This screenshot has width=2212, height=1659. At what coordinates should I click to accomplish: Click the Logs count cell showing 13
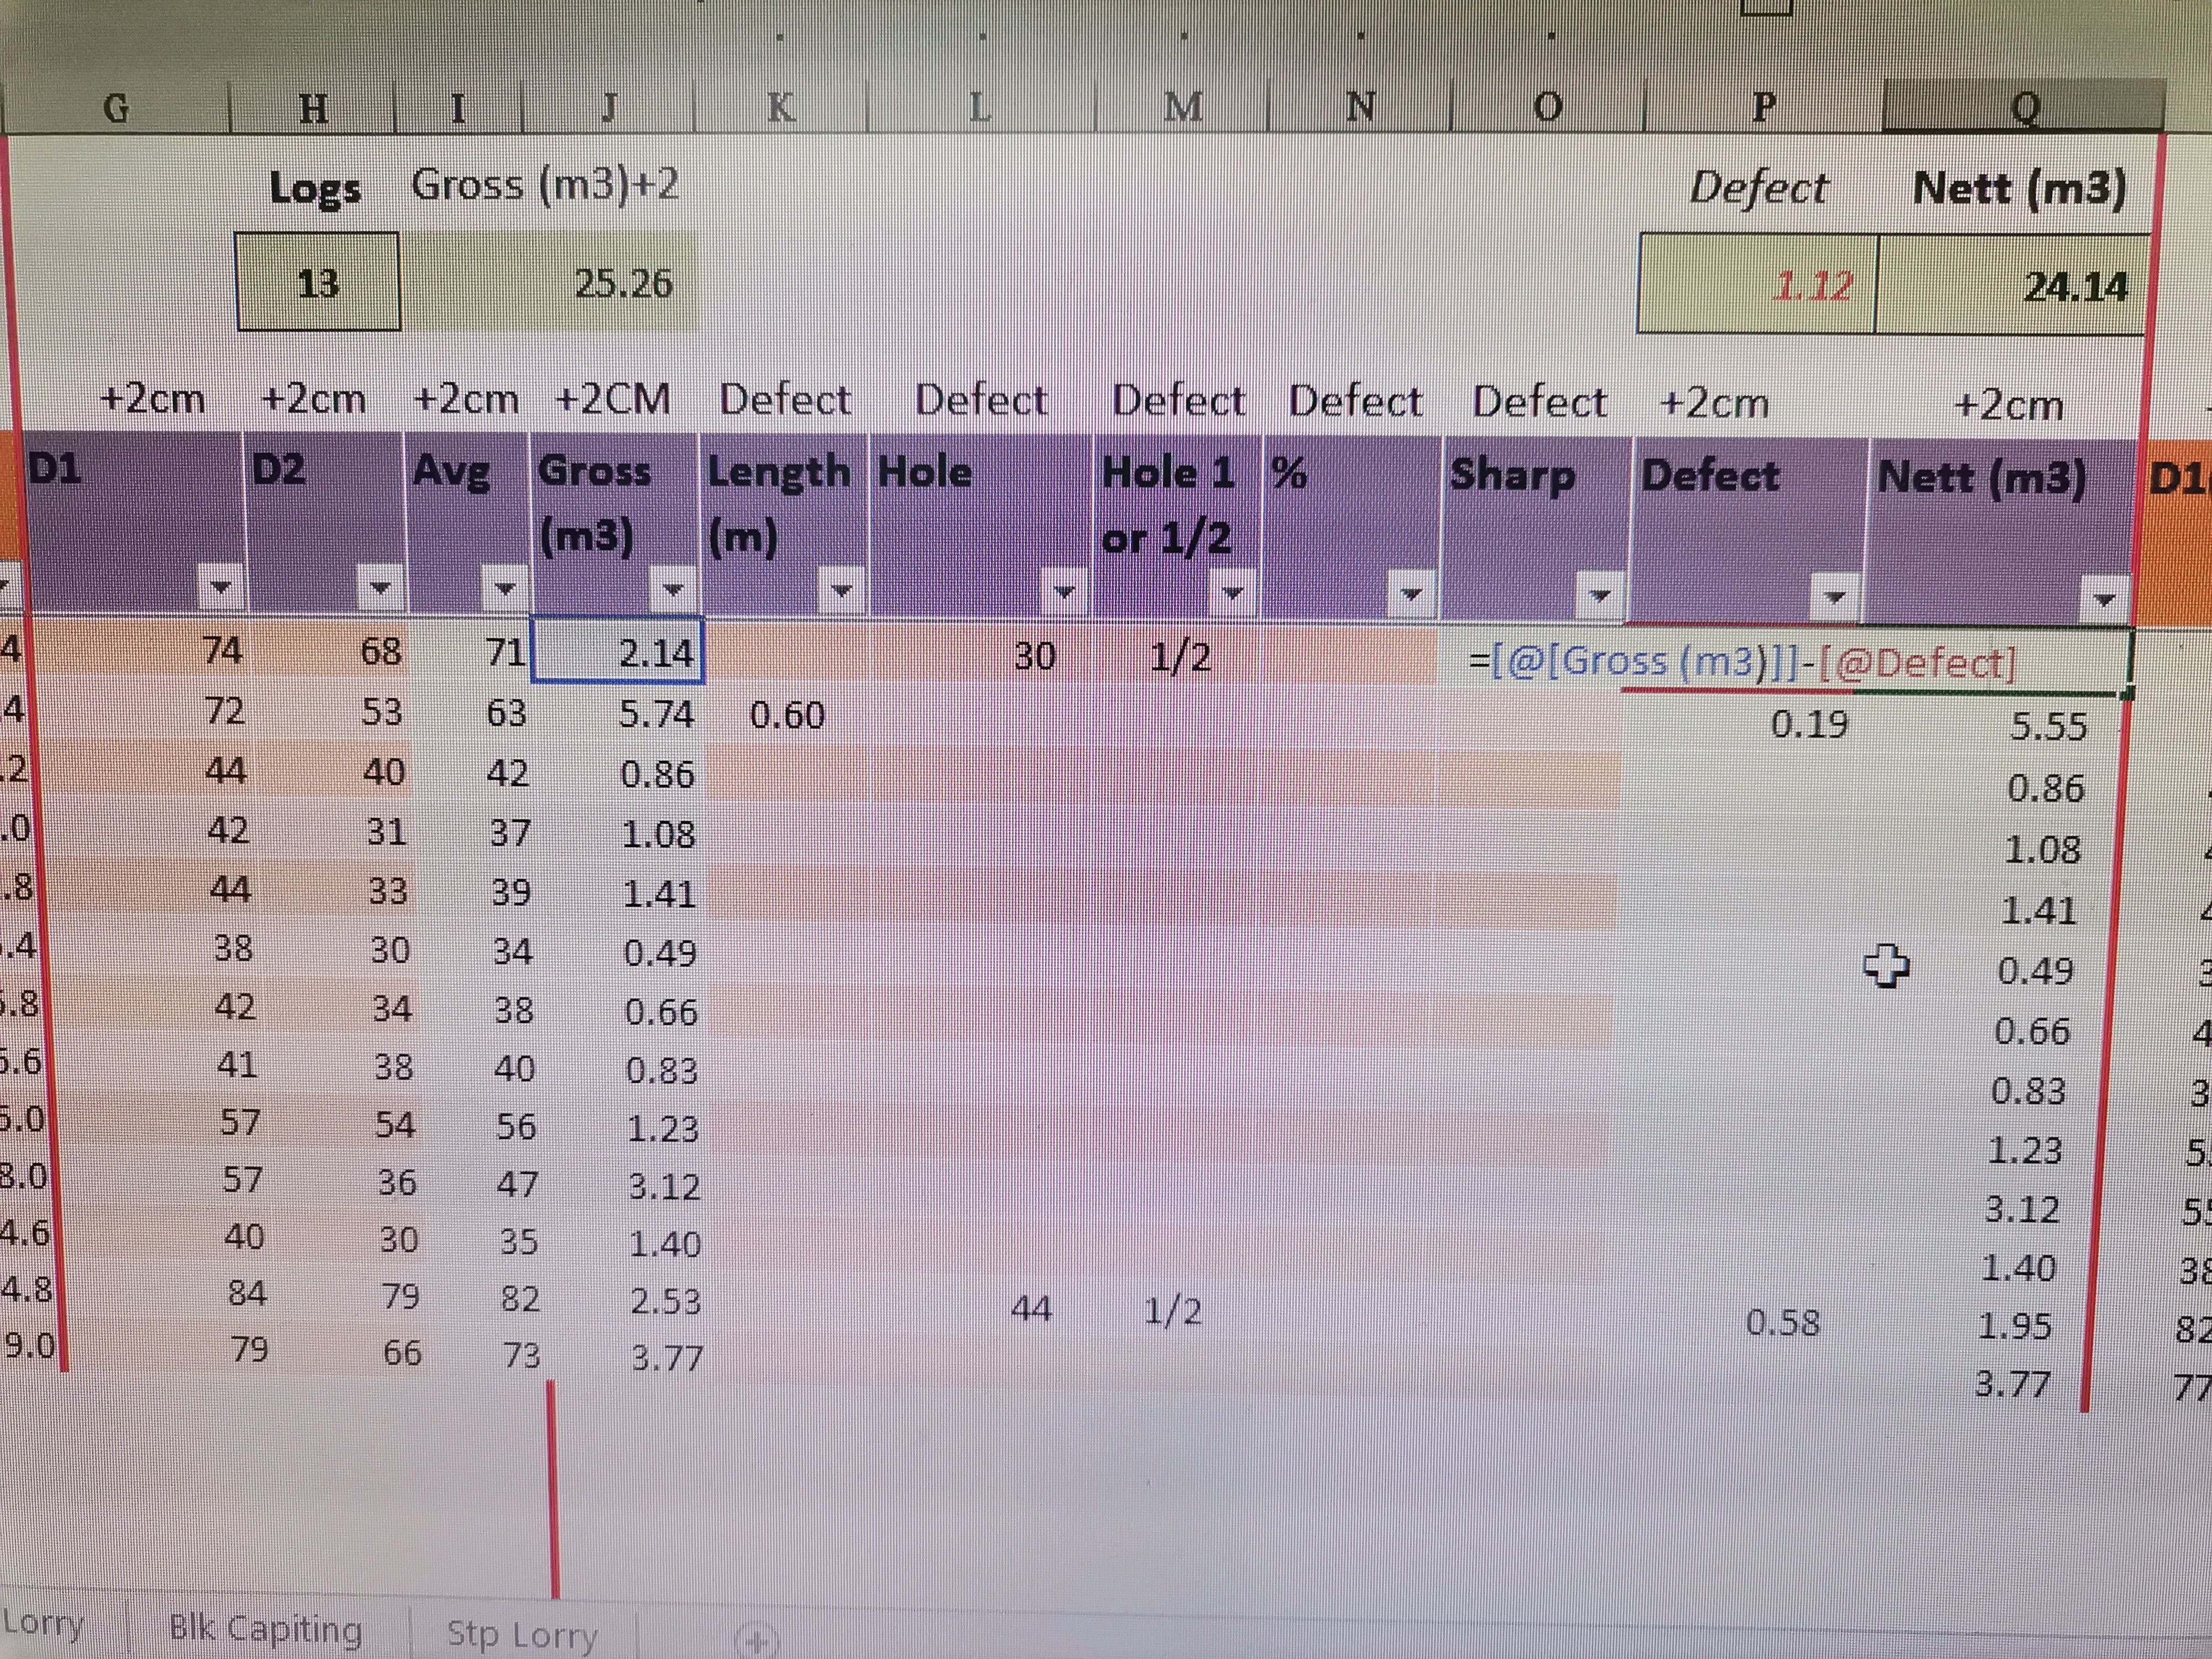[x=318, y=284]
